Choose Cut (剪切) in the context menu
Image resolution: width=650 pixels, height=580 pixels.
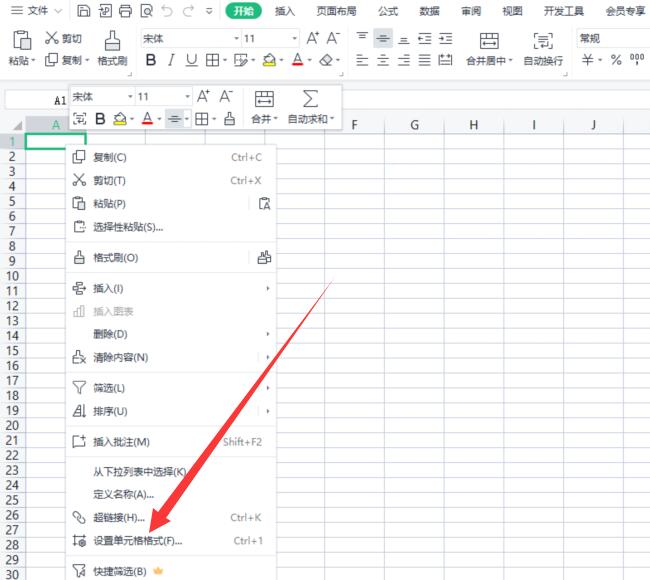click(x=171, y=180)
